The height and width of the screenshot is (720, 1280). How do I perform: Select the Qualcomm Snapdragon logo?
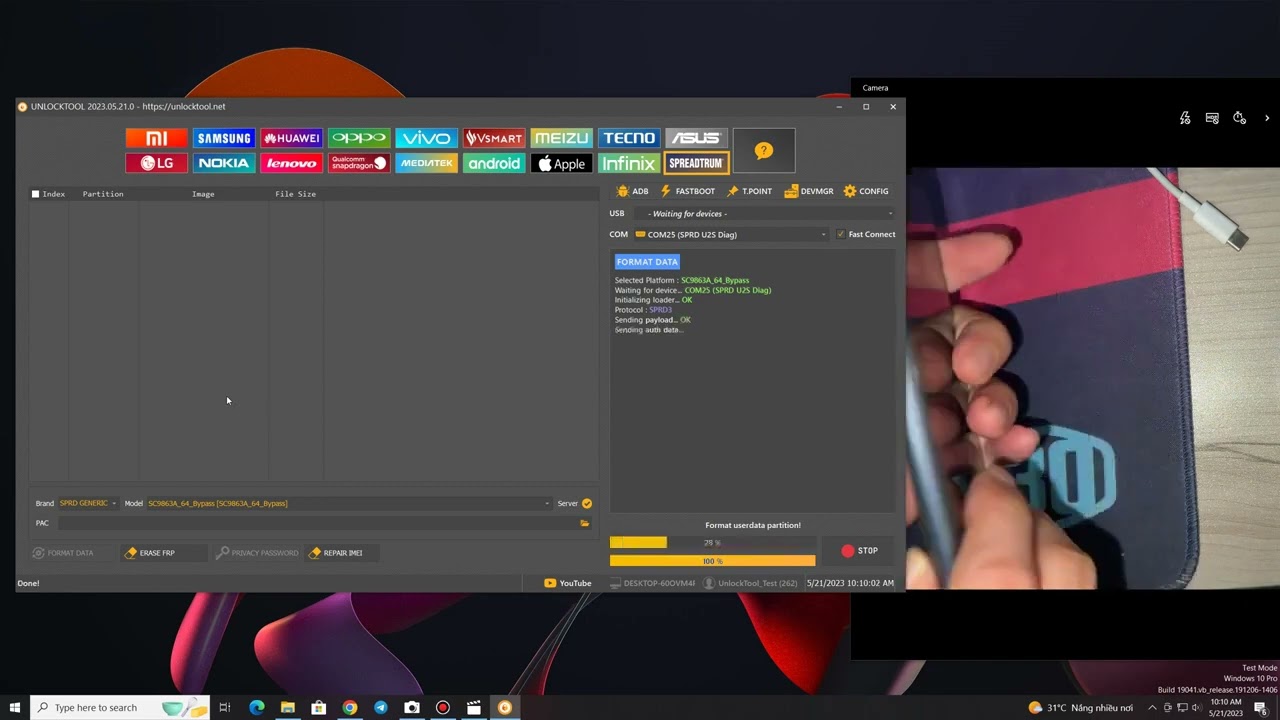point(359,163)
